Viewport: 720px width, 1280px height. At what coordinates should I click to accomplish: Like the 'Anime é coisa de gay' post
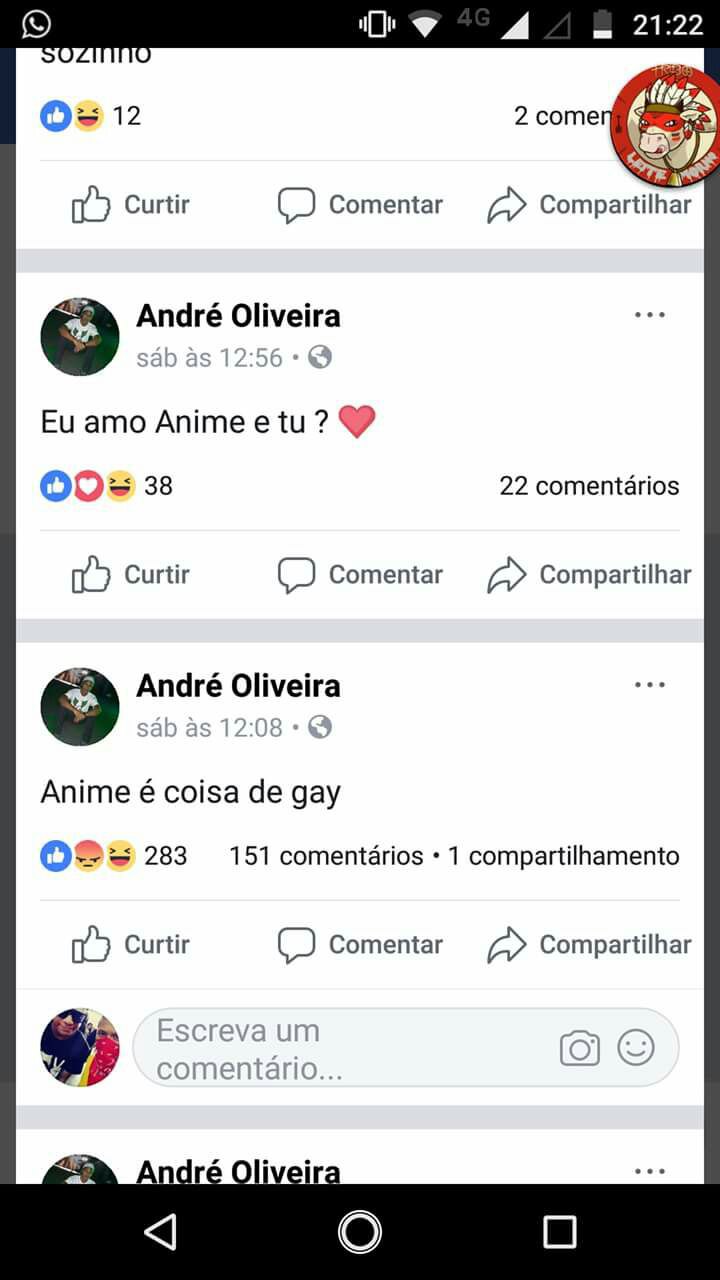[x=130, y=945]
